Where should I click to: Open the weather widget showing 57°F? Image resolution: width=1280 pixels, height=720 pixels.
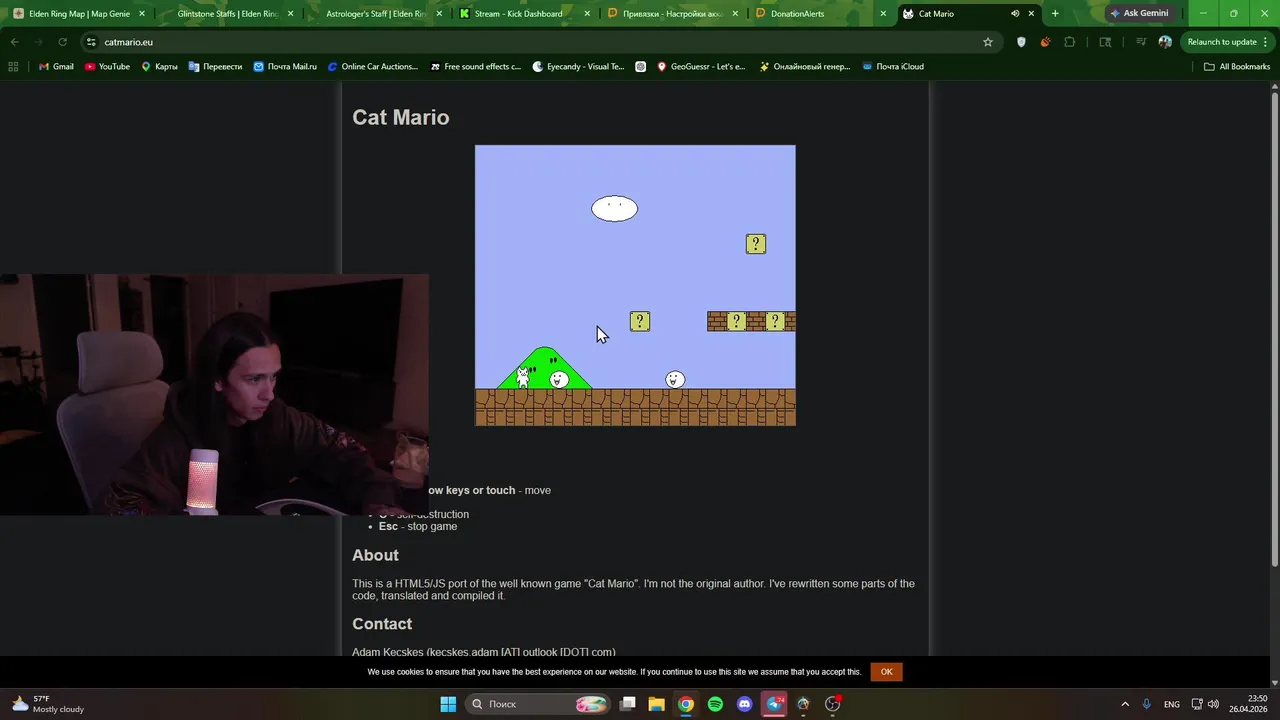tap(46, 704)
